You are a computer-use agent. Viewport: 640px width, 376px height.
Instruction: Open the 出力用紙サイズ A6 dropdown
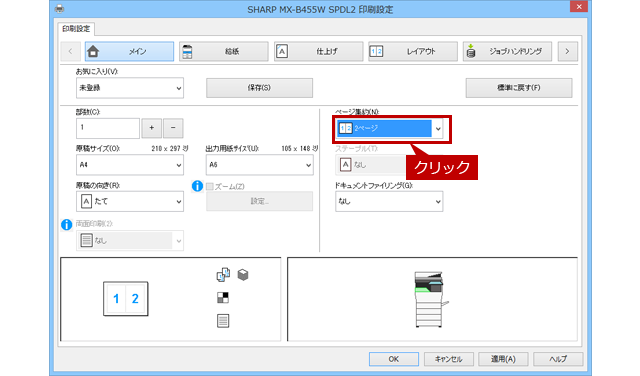coord(260,165)
